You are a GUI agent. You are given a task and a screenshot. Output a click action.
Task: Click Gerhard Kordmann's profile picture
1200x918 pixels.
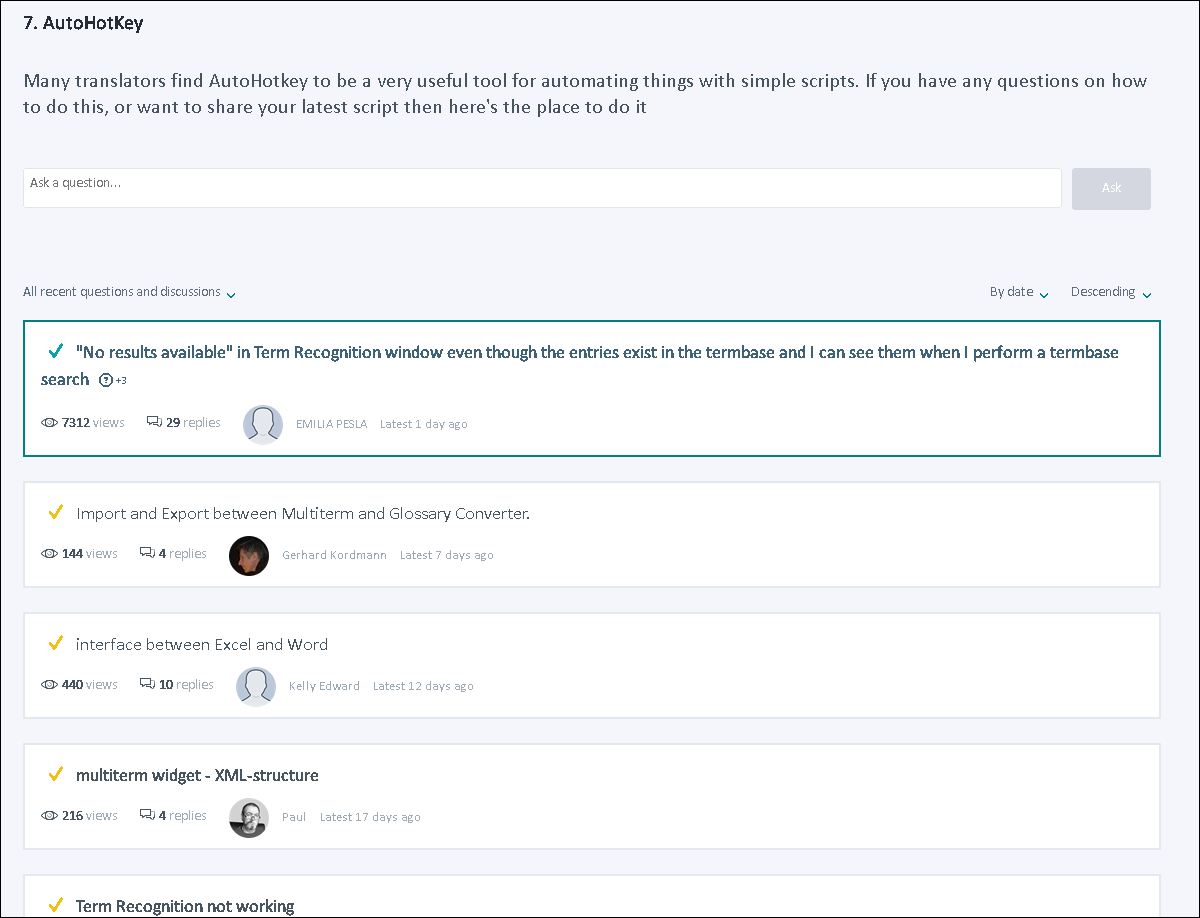(x=248, y=556)
